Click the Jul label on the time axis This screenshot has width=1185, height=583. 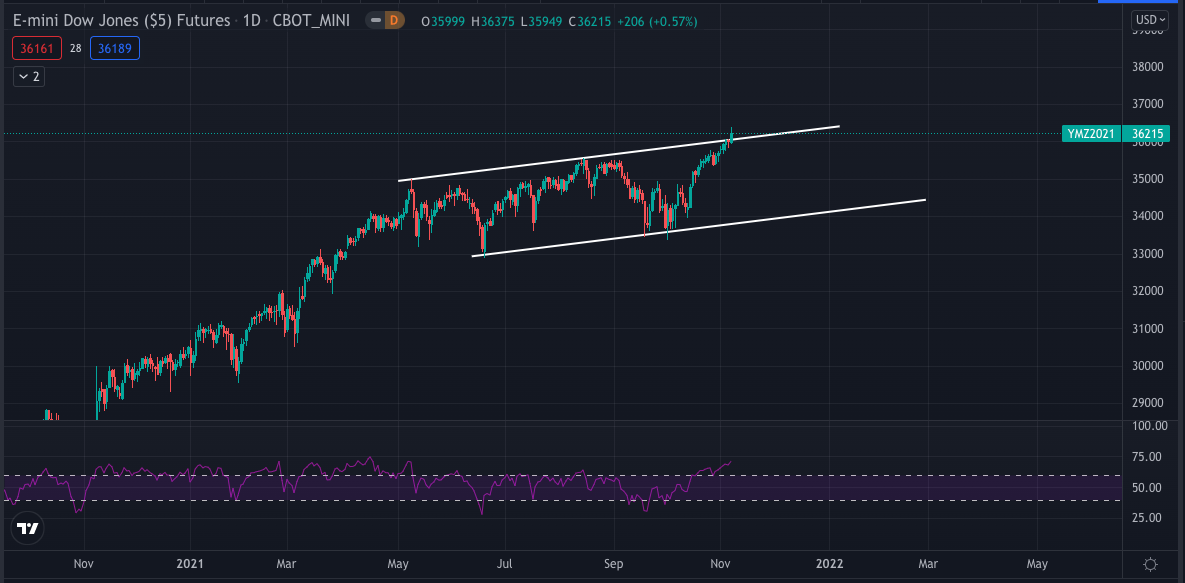pyautogui.click(x=506, y=564)
